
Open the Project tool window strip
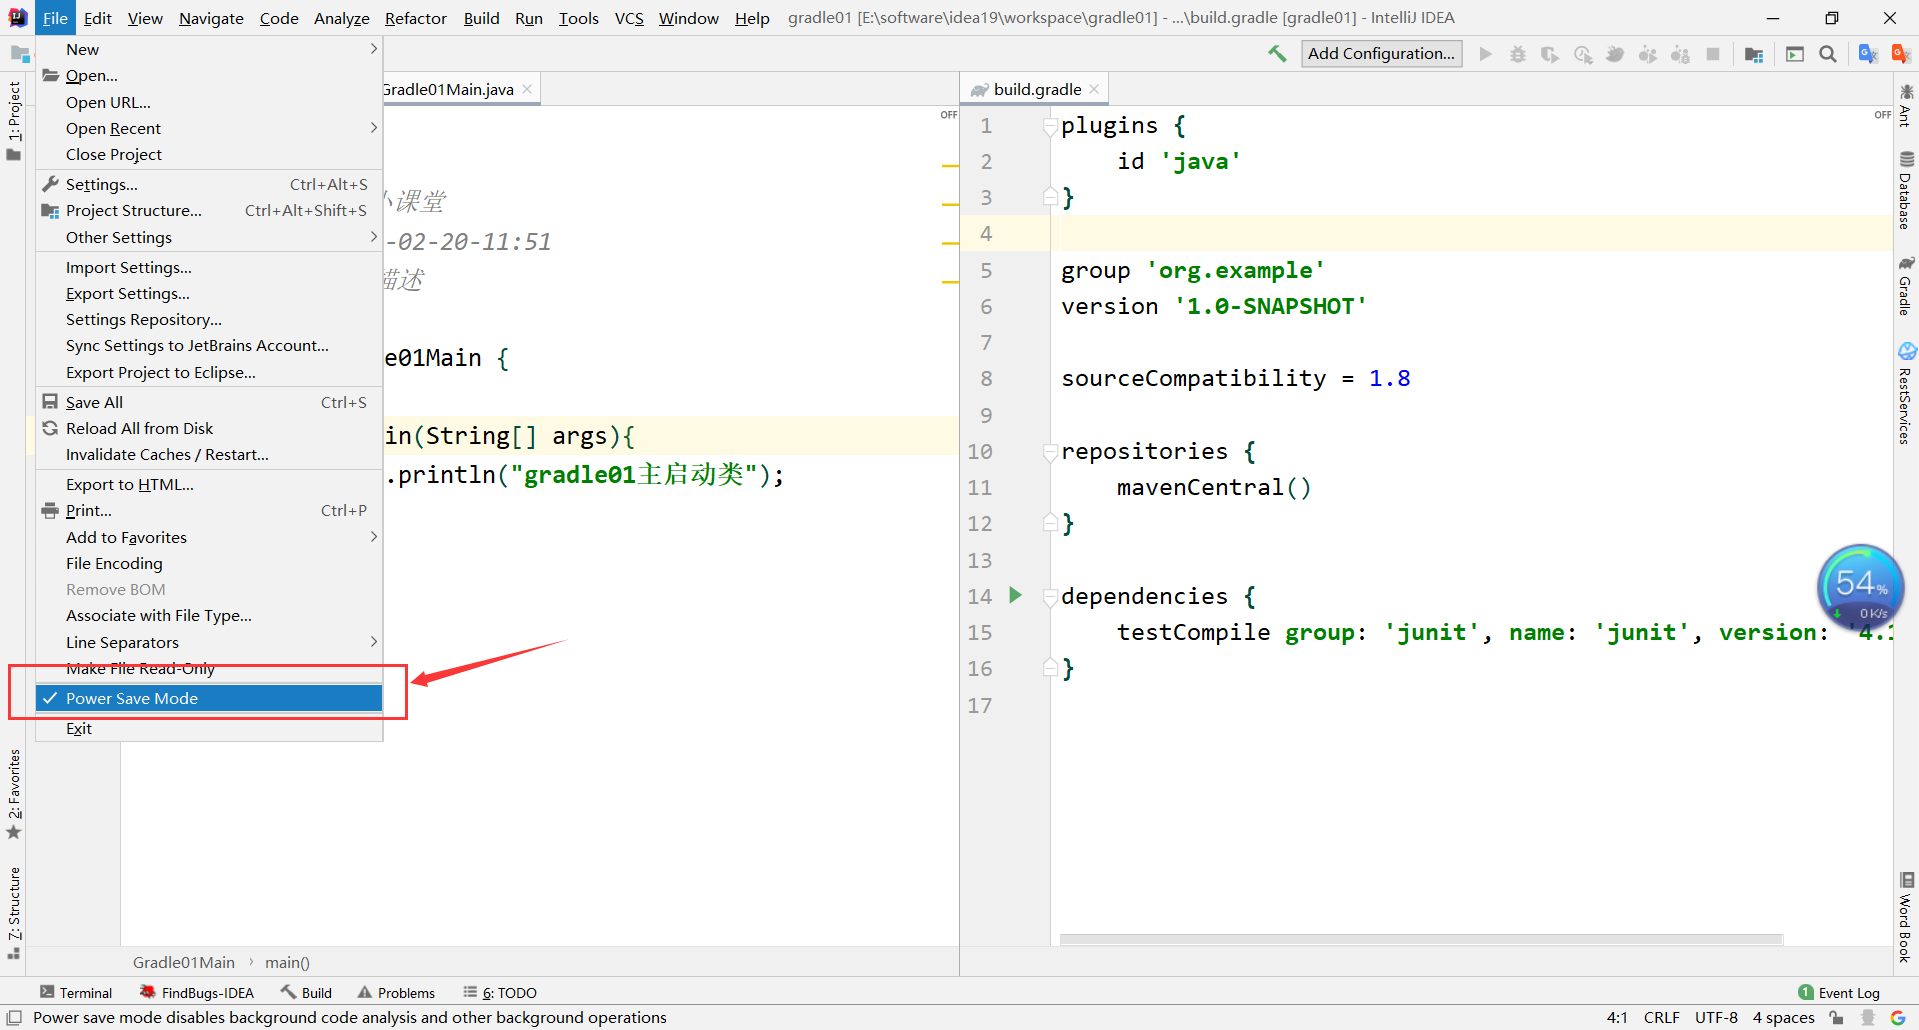pos(13,121)
